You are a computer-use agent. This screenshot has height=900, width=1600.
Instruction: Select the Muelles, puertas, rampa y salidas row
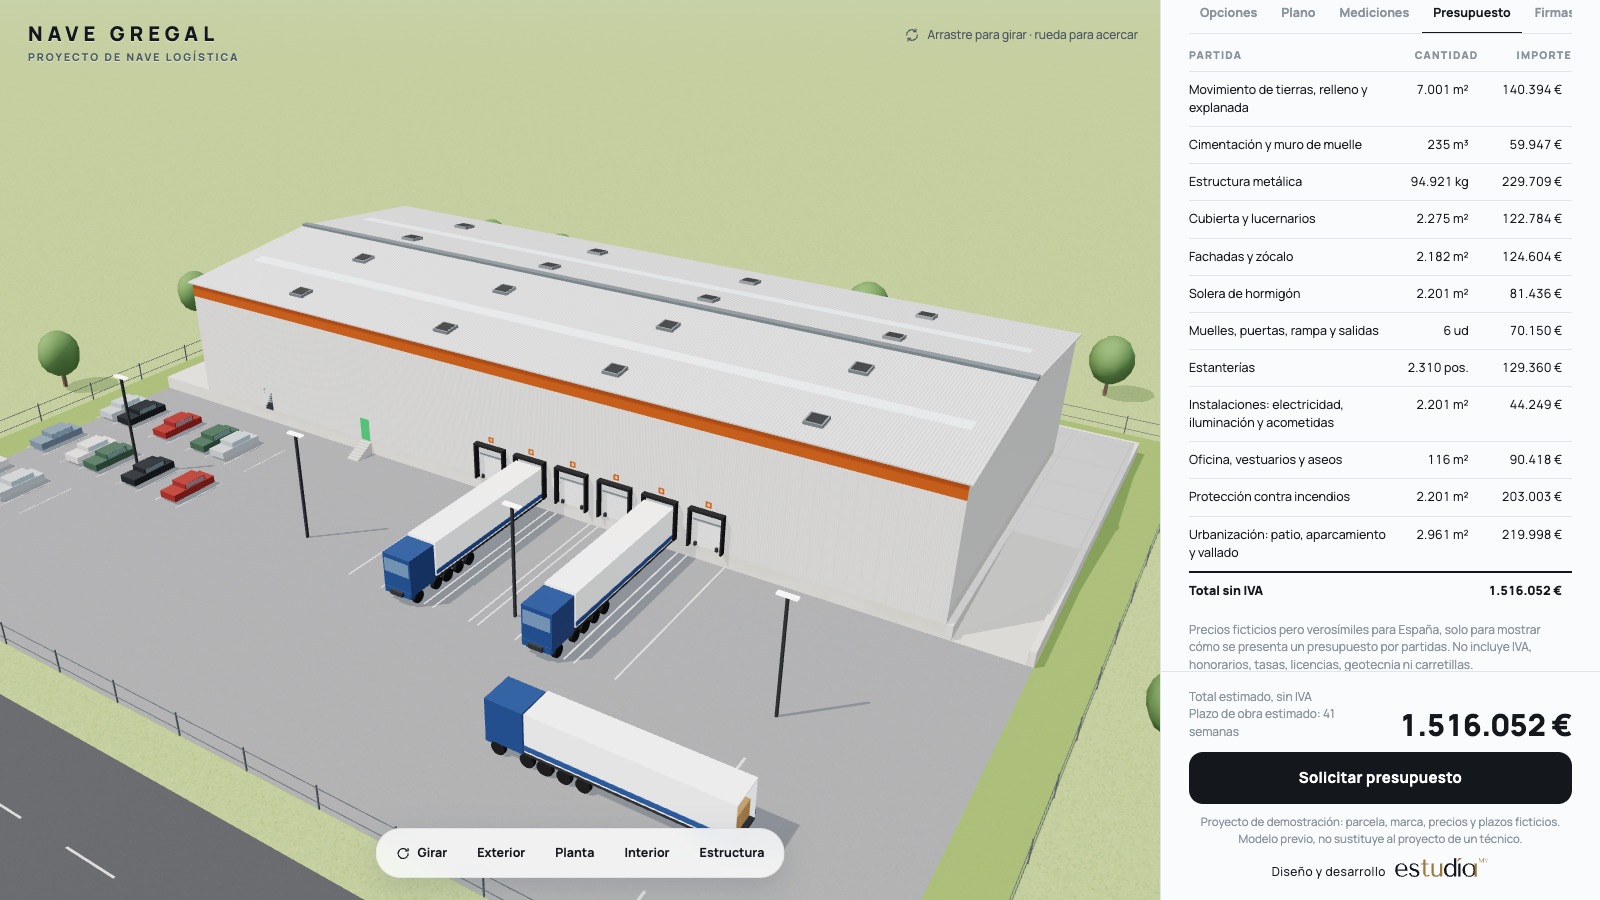1380,331
